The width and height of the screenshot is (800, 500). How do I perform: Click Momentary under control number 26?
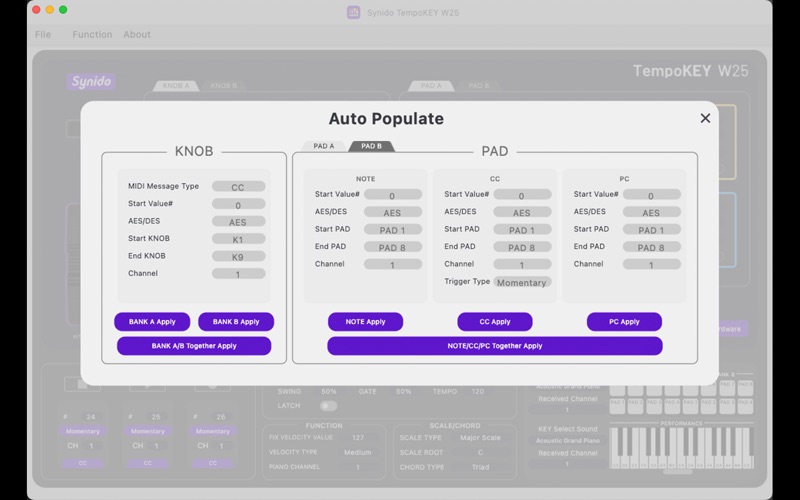pos(213,432)
